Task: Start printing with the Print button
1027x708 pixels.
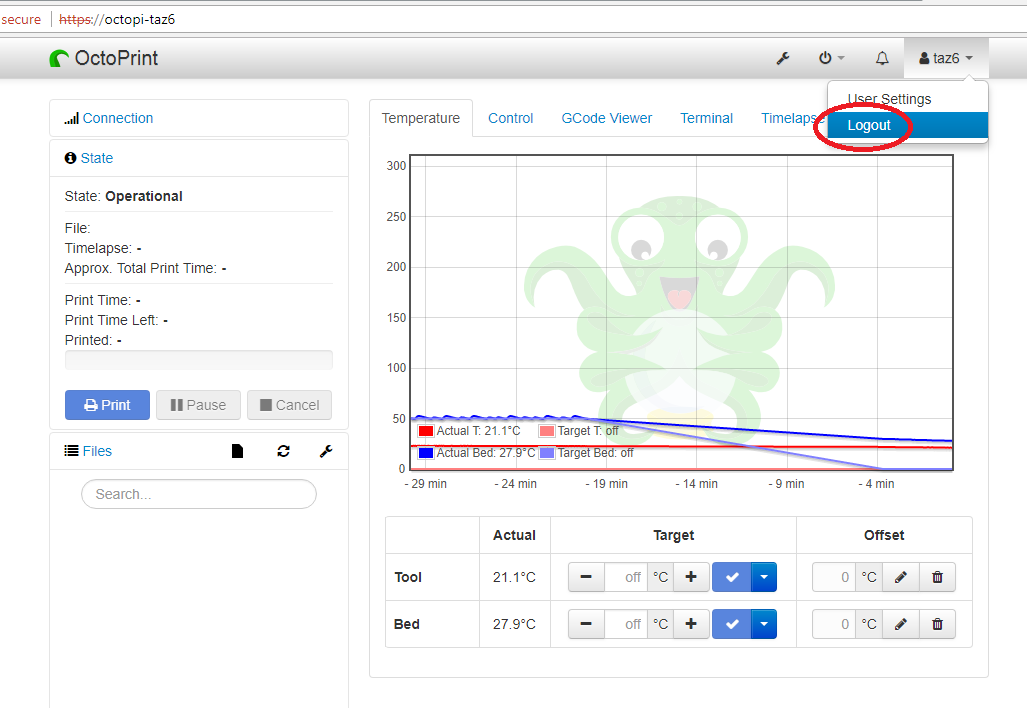Action: click(107, 405)
